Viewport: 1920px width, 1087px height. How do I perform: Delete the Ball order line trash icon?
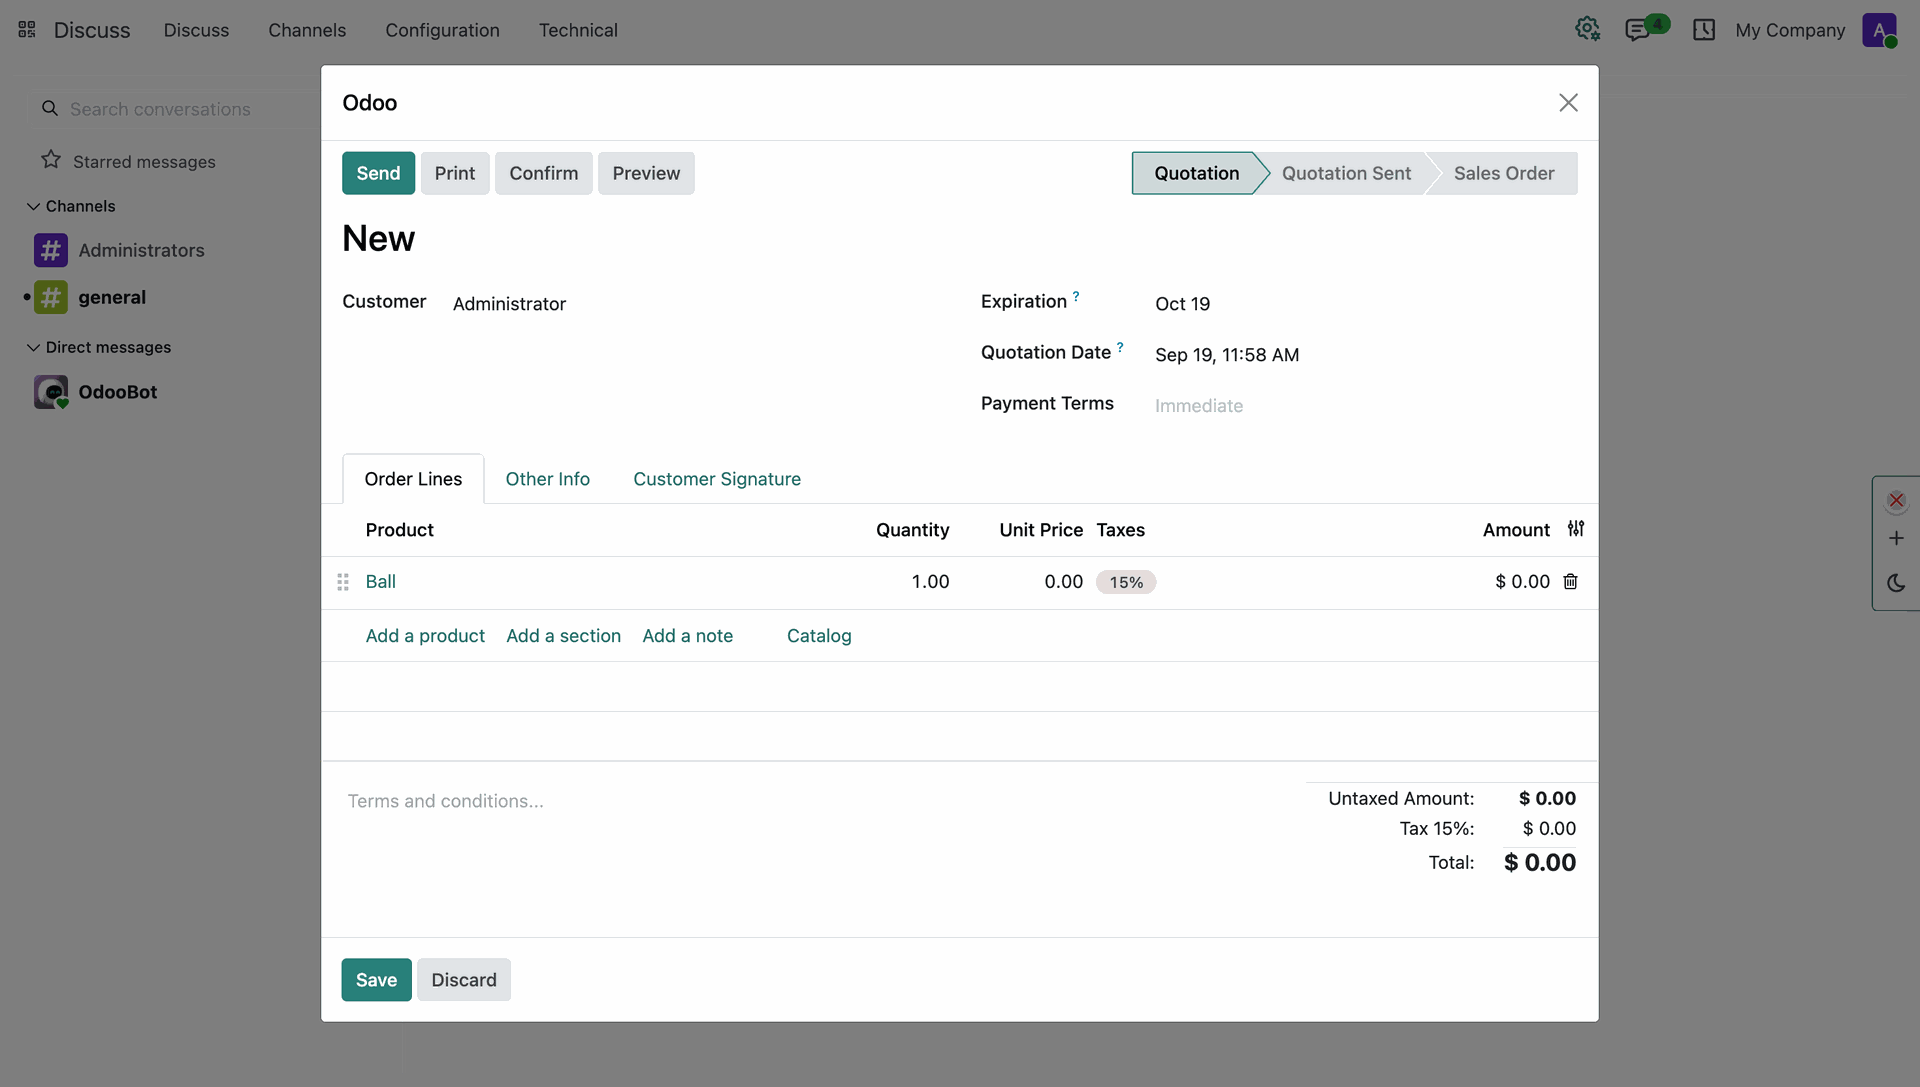[x=1570, y=581]
